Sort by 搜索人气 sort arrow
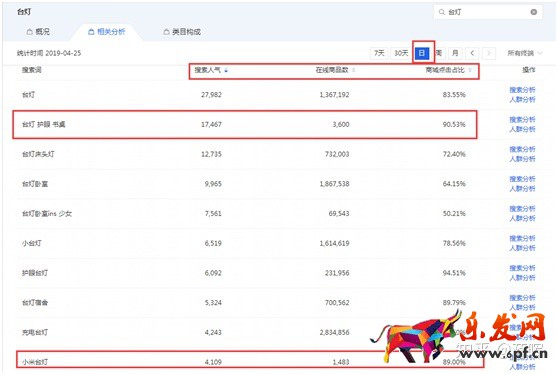This screenshot has width=558, height=374. (226, 70)
